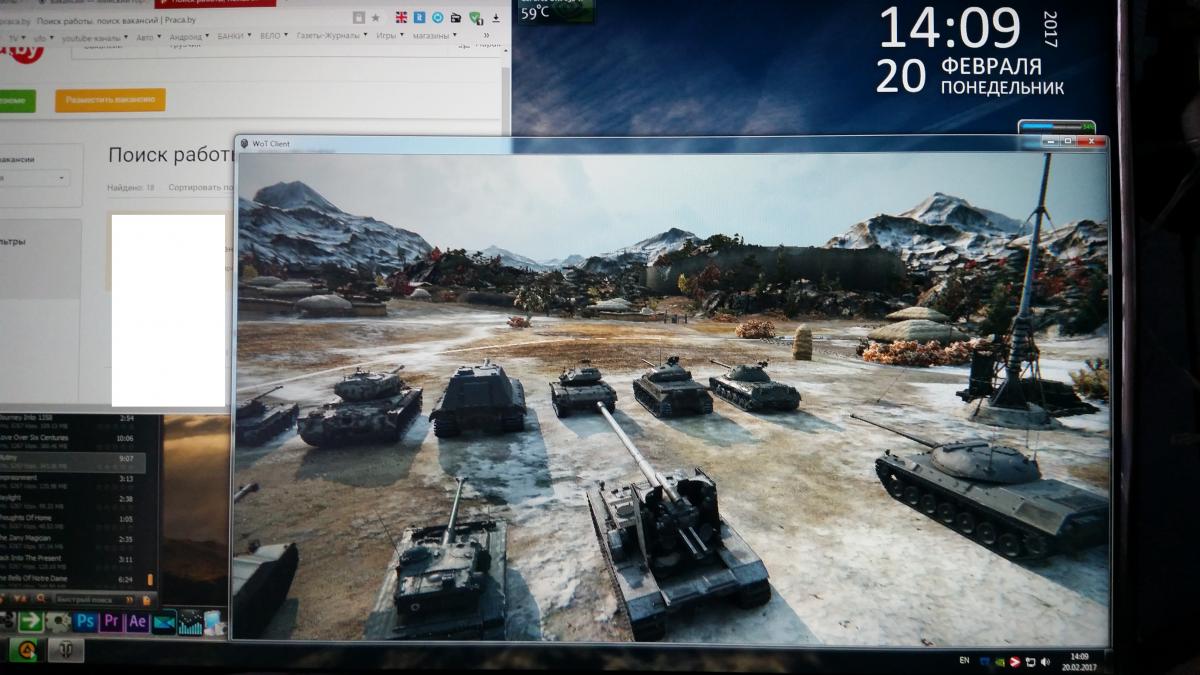
Task: Open the mail envelope dock icon
Action: (x=164, y=622)
